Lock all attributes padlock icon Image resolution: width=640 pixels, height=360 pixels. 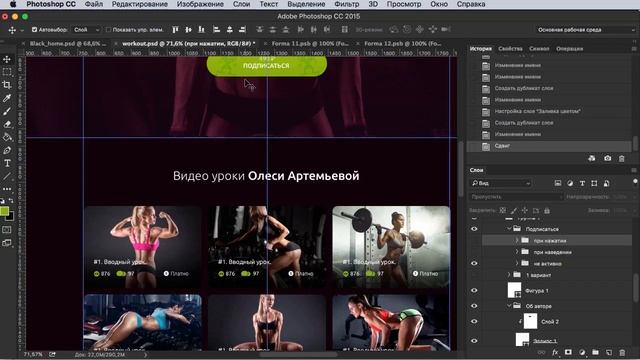(x=547, y=211)
